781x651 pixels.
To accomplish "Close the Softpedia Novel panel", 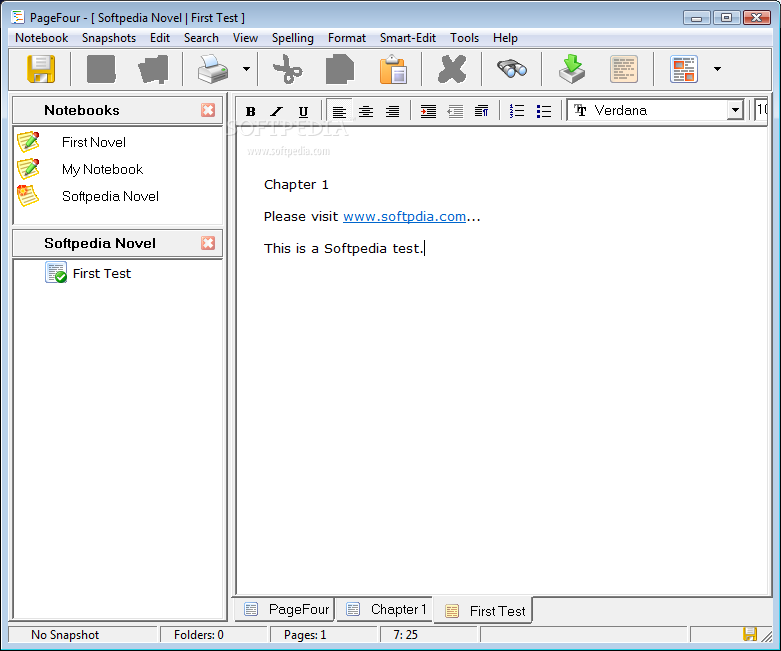I will [208, 243].
